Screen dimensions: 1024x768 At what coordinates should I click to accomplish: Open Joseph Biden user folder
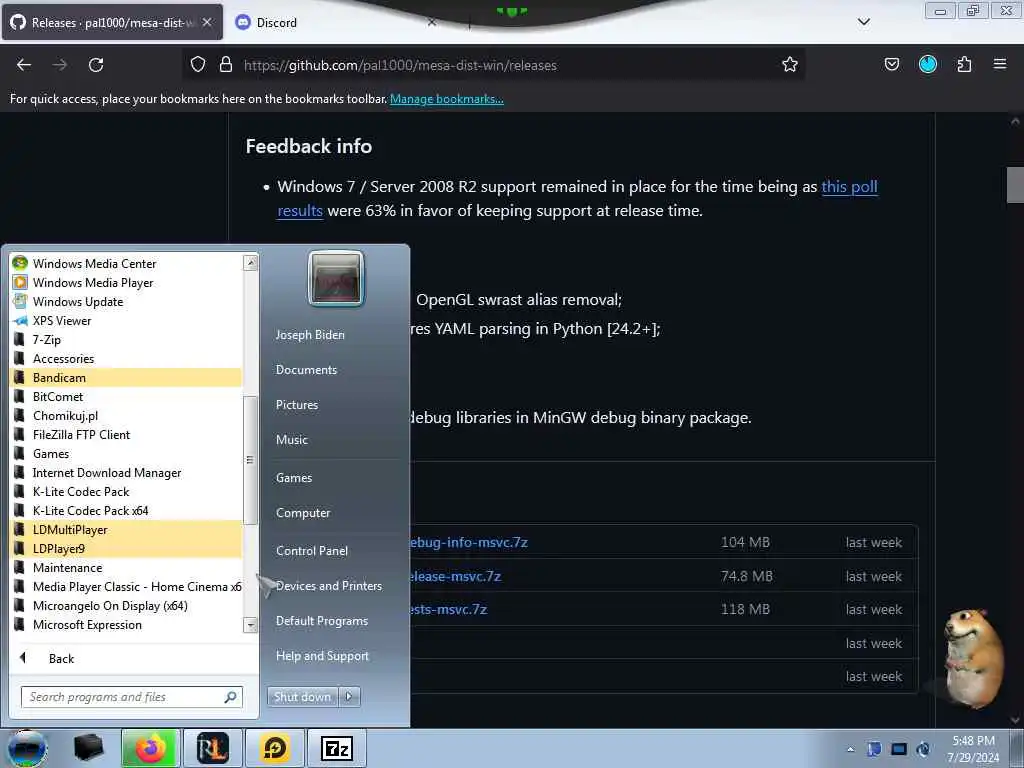coord(310,335)
